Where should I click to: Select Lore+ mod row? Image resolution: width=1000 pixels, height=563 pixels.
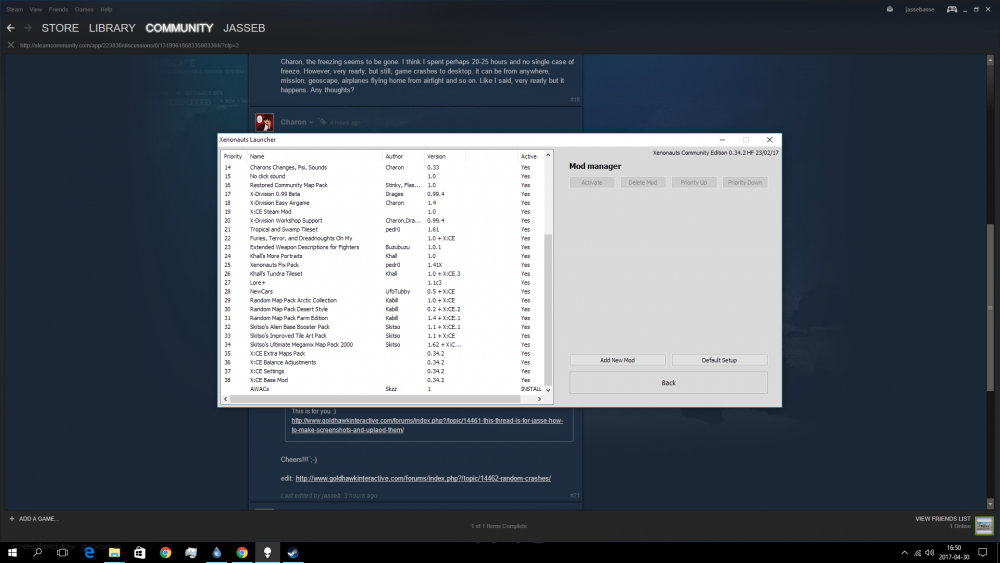[x=381, y=282]
